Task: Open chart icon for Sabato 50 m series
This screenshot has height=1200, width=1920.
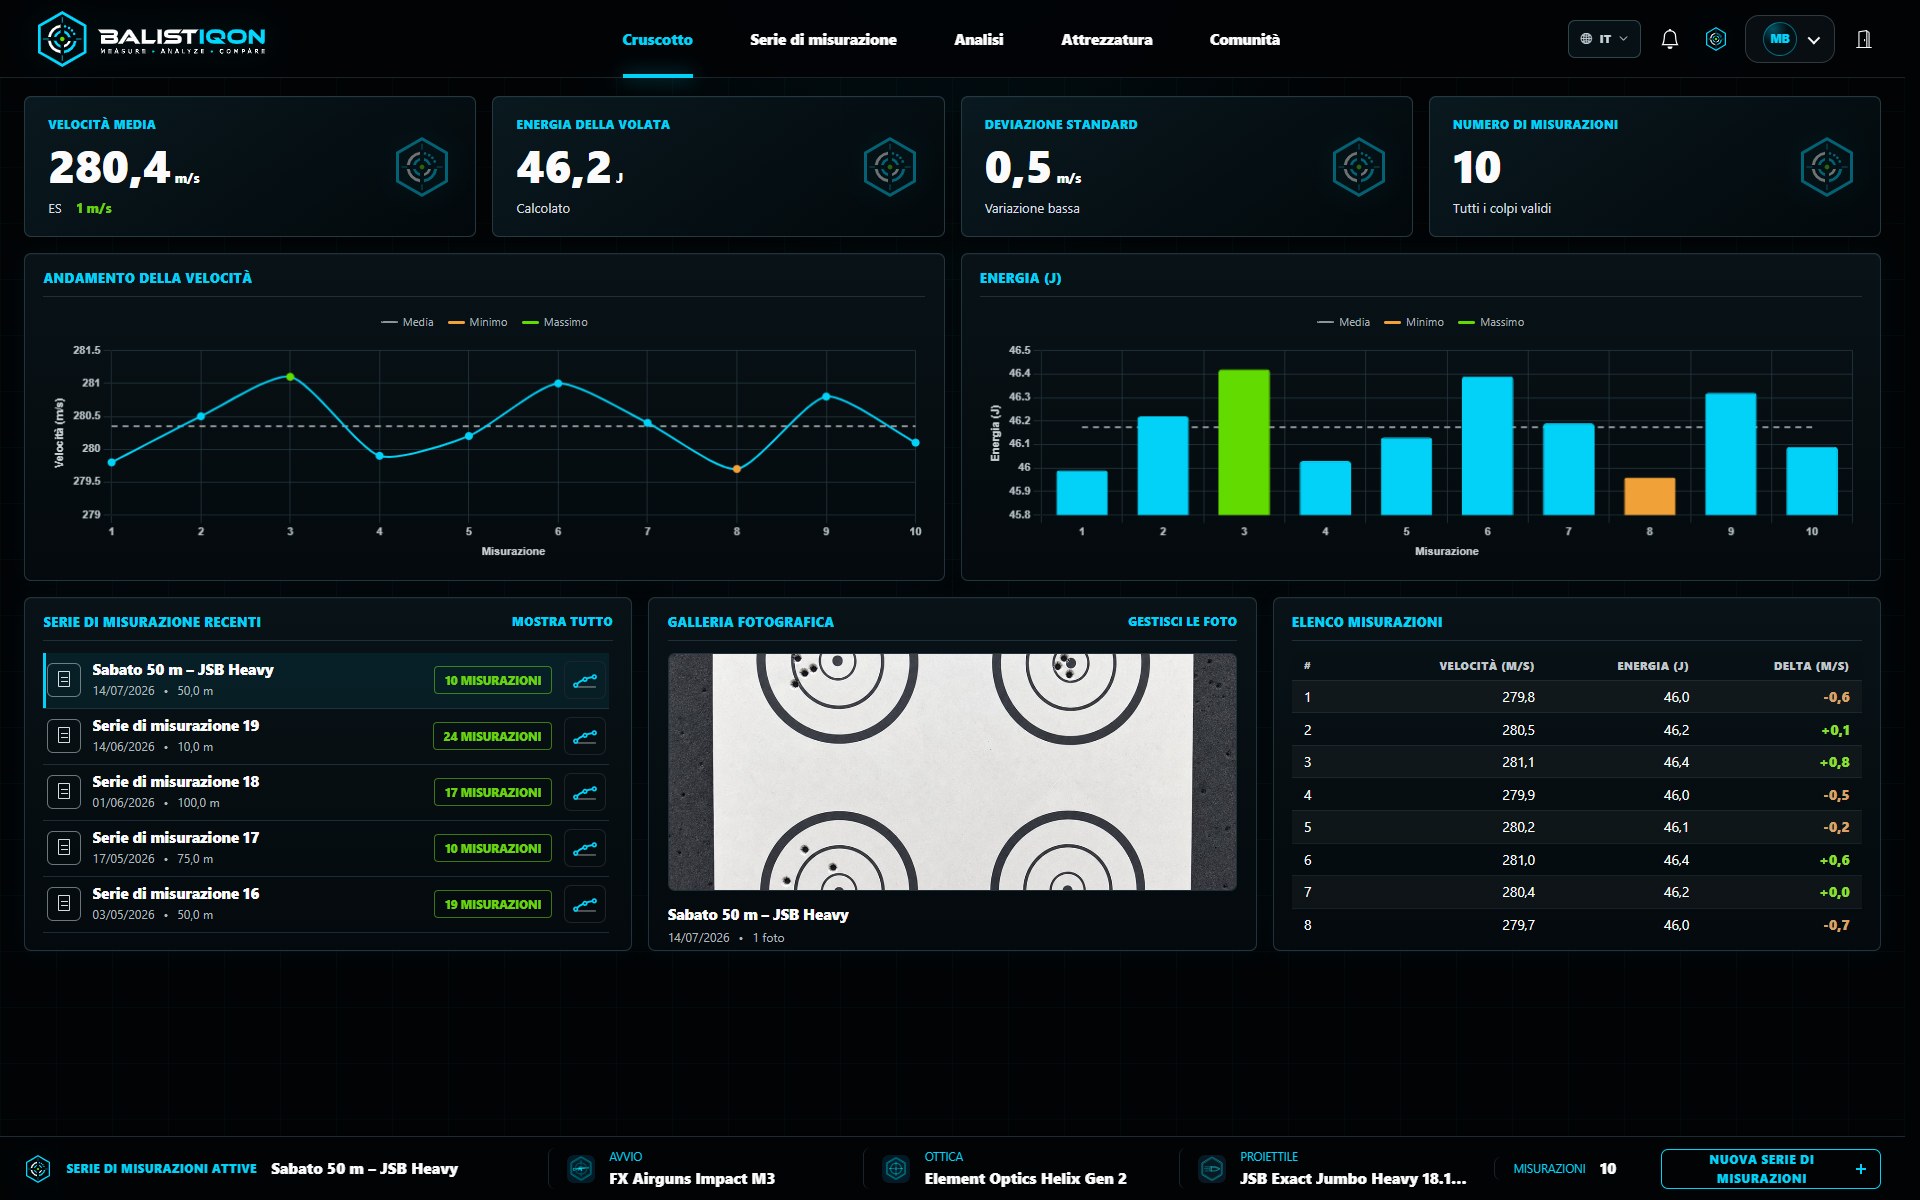Action: point(585,681)
